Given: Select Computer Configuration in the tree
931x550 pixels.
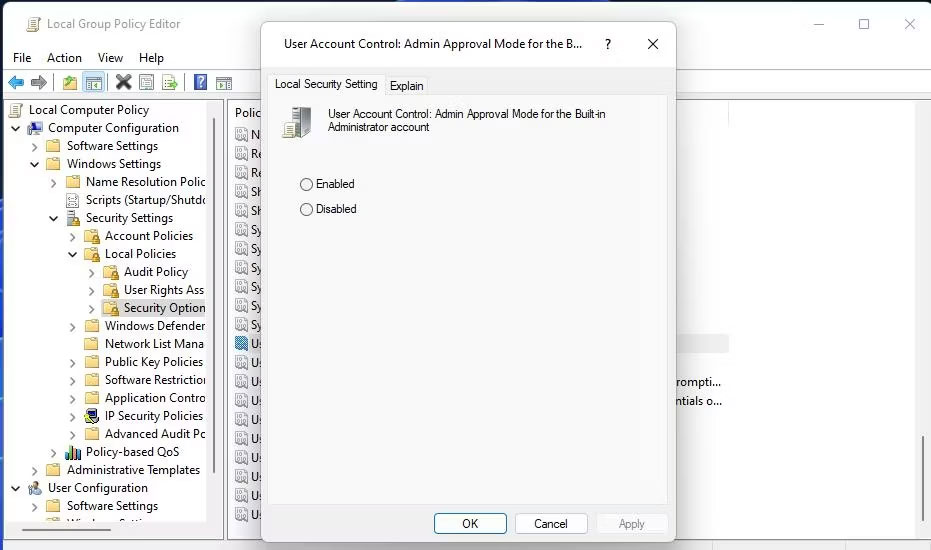Looking at the screenshot, I should coord(113,128).
